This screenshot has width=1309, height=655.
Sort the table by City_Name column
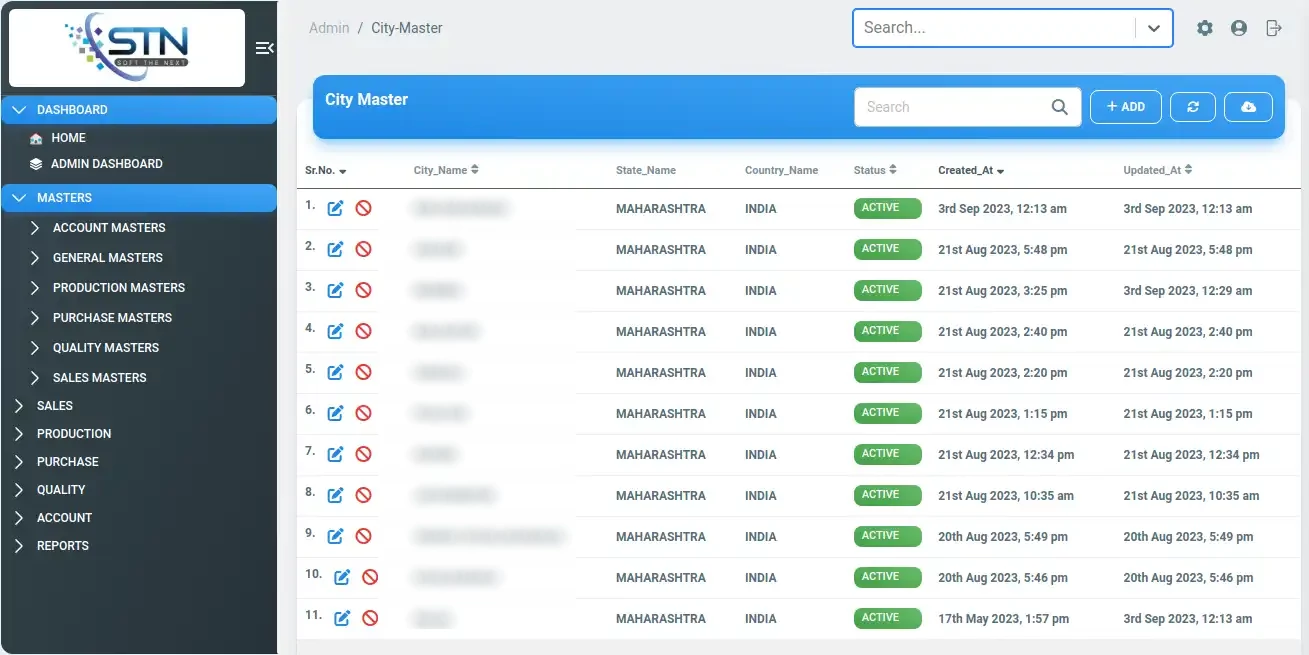click(446, 170)
